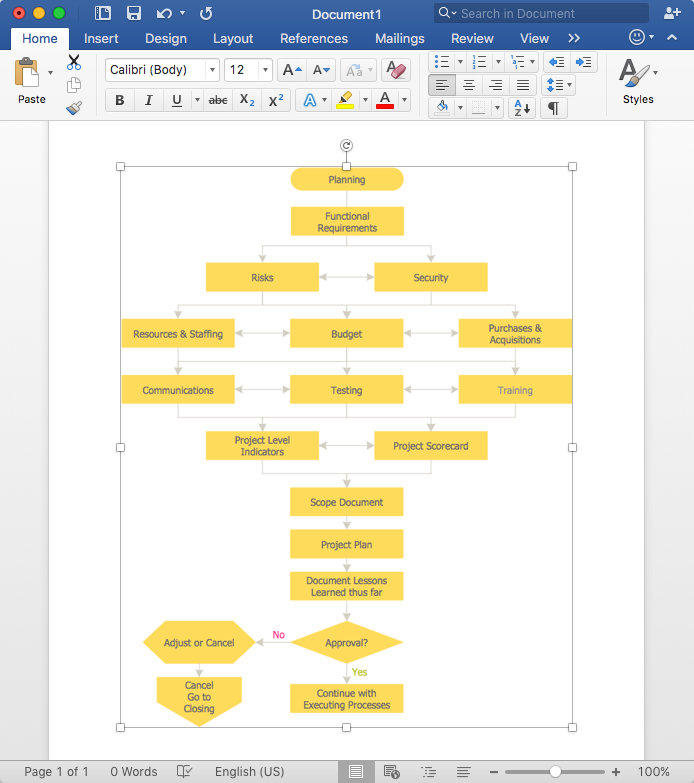Toggle align text right
The image size is (694, 783).
(496, 85)
